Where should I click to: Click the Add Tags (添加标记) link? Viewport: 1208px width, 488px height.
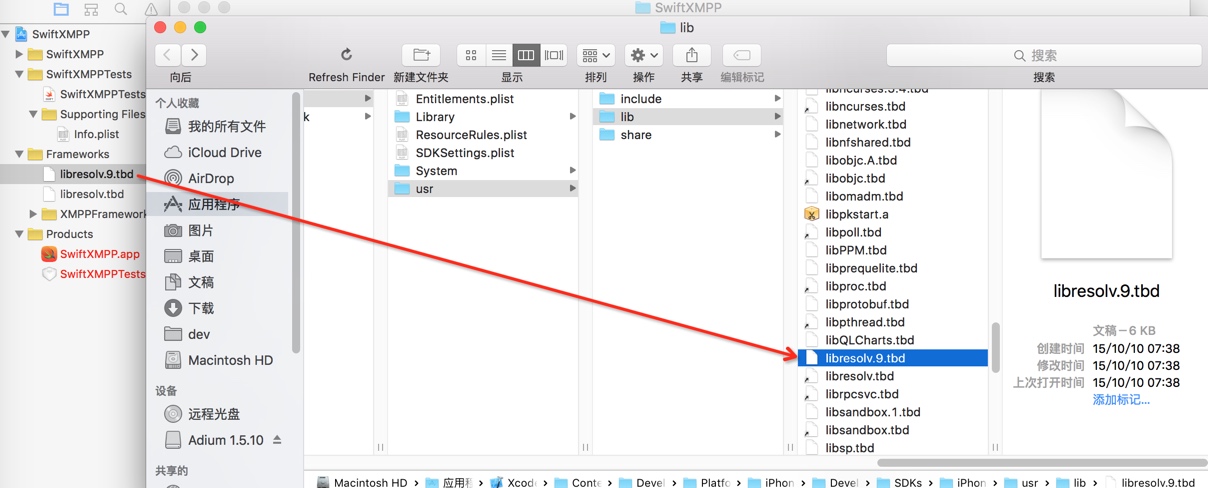point(1121,400)
